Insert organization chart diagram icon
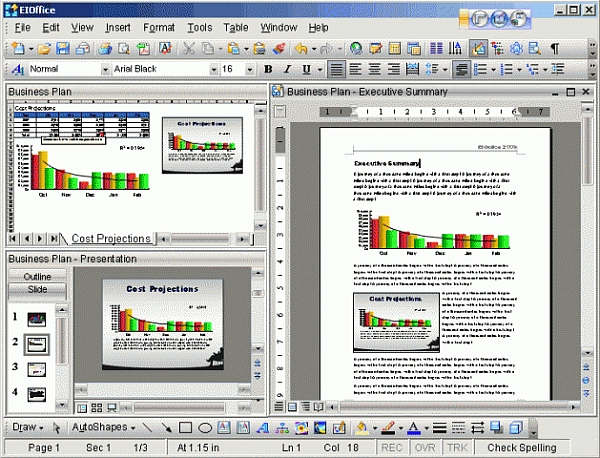 tap(282, 427)
